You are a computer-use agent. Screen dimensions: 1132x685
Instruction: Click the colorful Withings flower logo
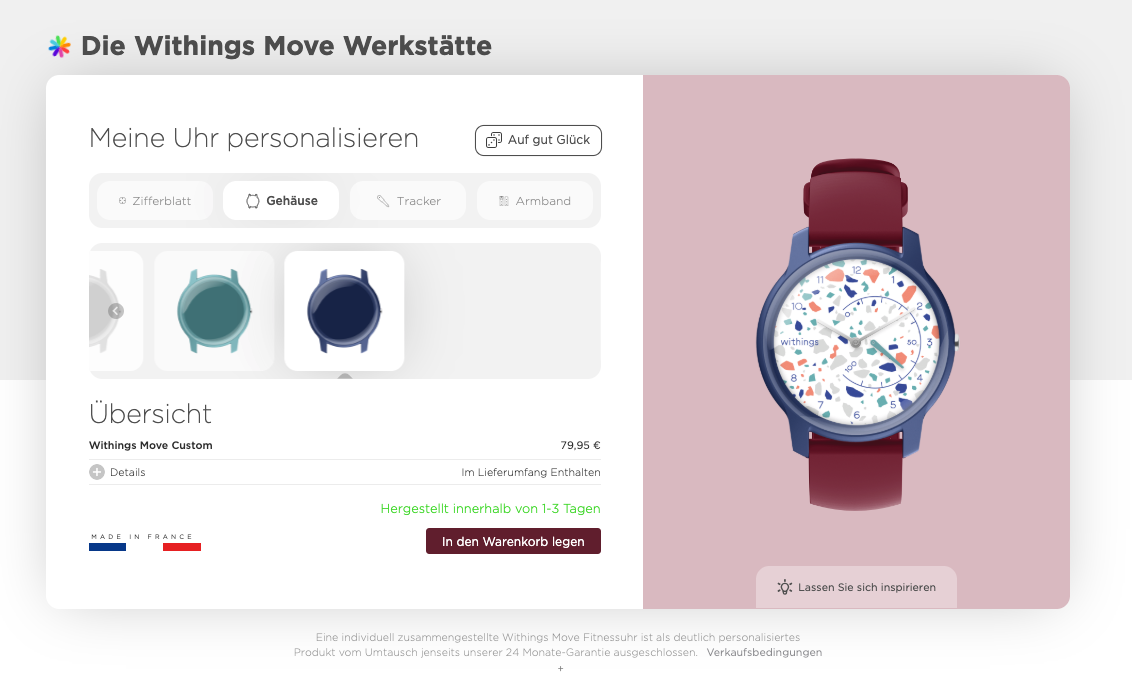pyautogui.click(x=59, y=46)
